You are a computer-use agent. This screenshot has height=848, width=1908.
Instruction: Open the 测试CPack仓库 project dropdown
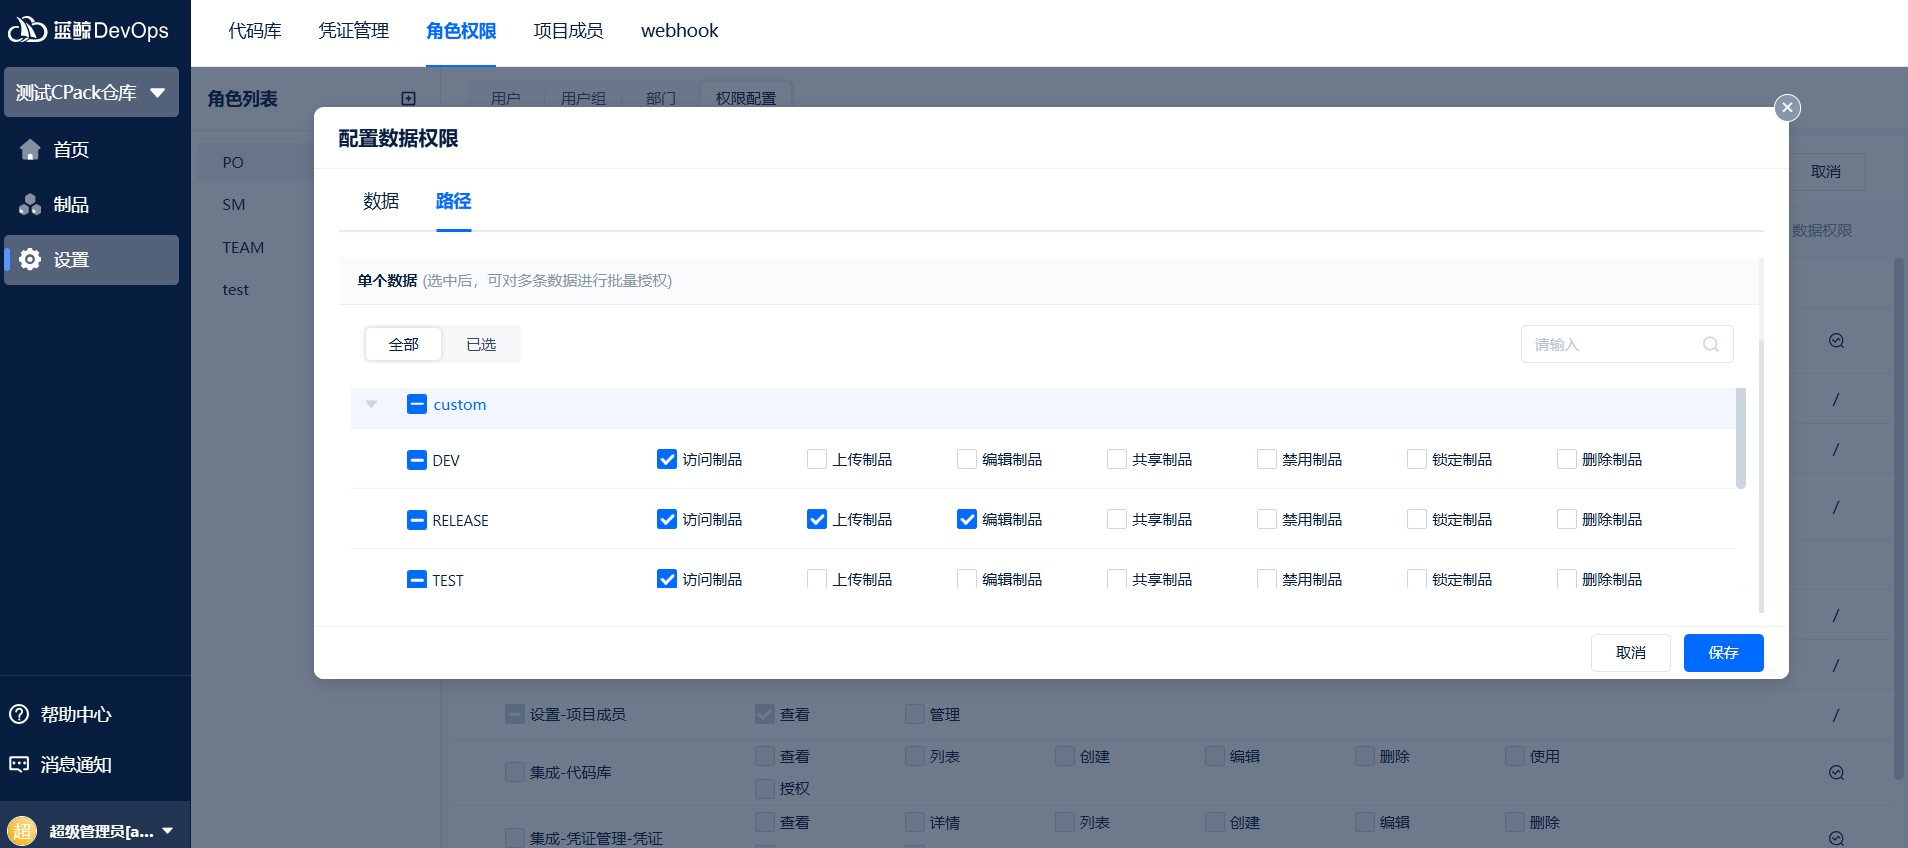(91, 92)
